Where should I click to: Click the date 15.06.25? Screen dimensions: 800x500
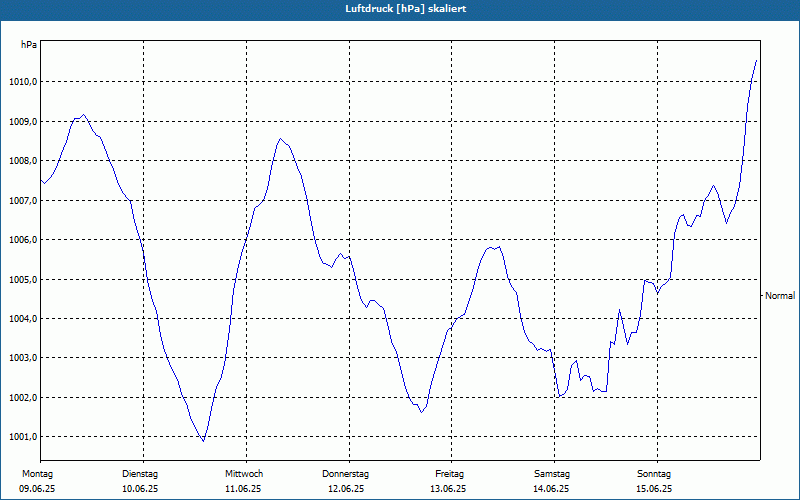coord(654,489)
